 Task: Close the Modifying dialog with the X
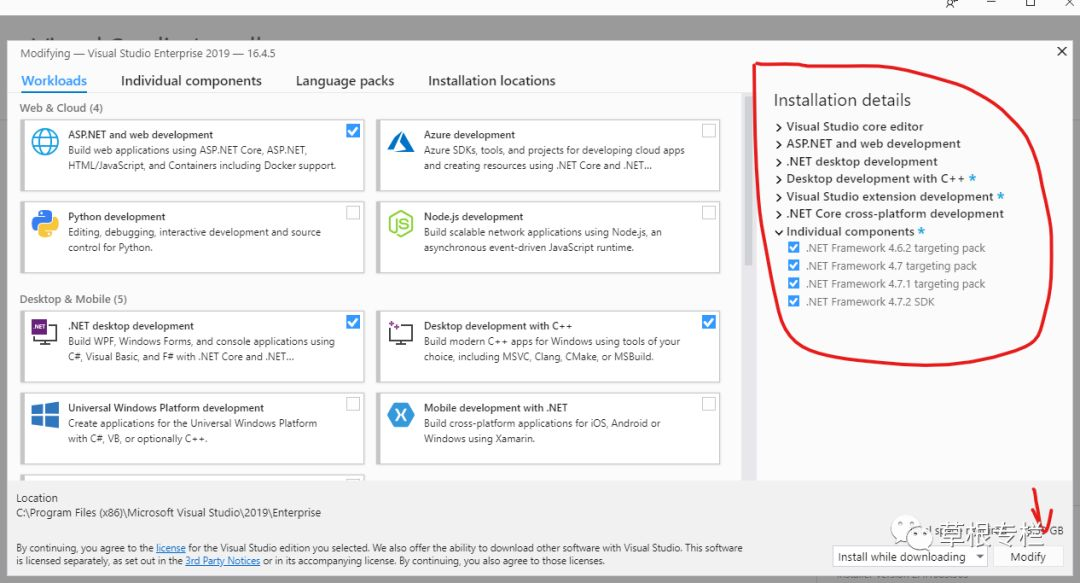[x=1061, y=51]
